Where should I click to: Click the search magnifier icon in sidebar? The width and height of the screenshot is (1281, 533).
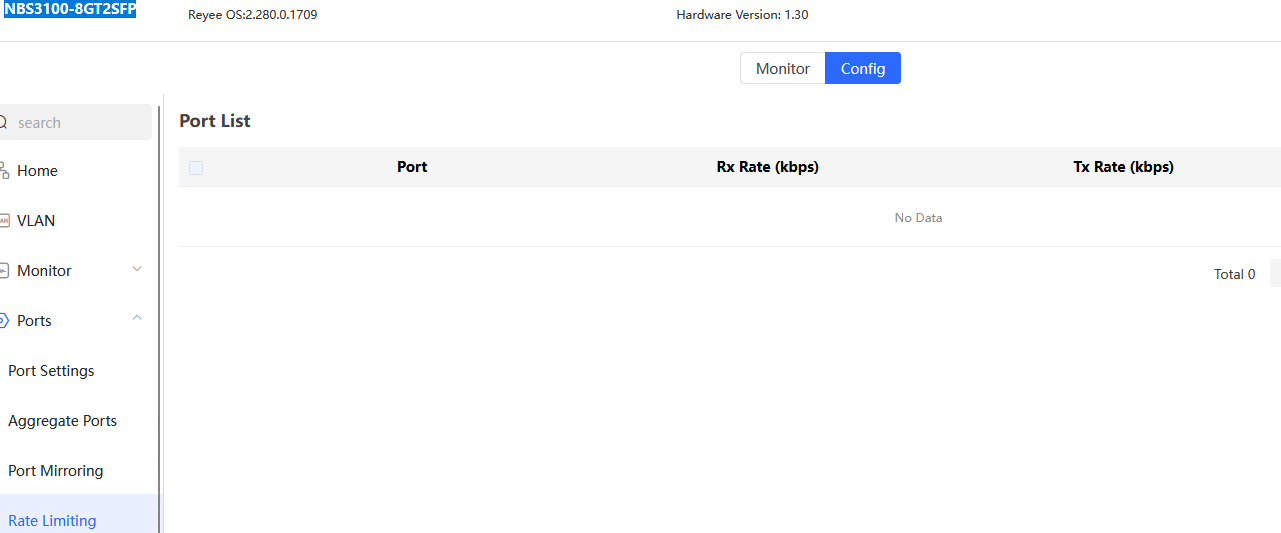click(3, 123)
